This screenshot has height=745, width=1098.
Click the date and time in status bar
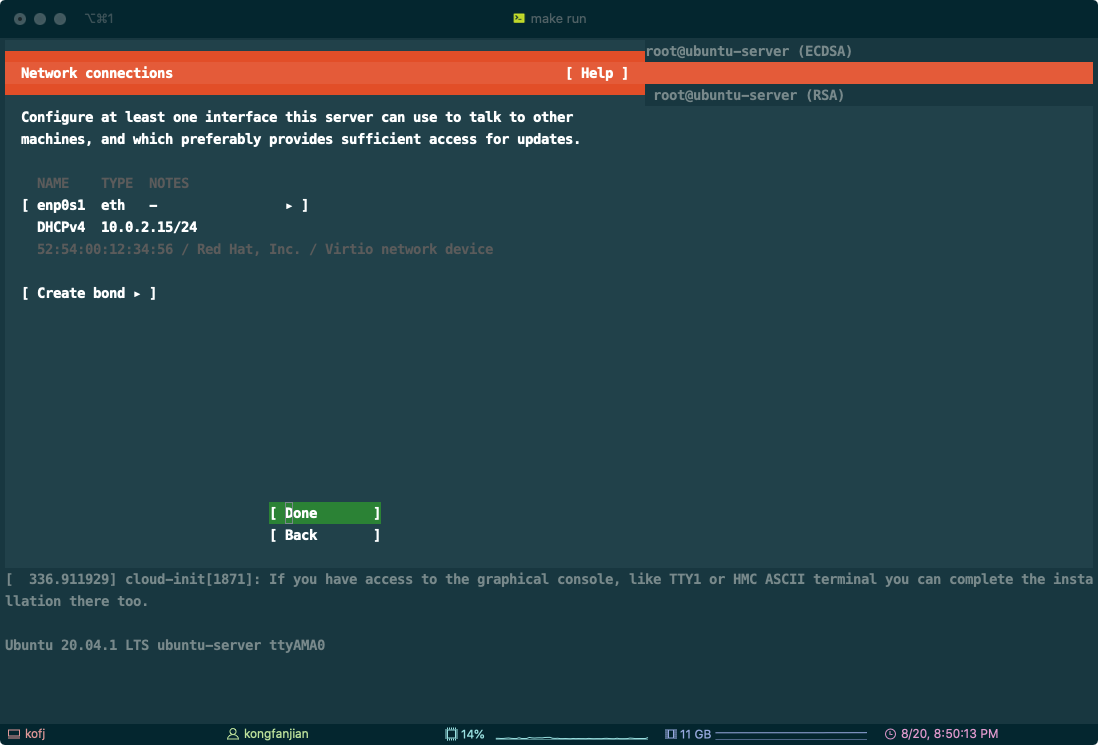click(x=949, y=734)
